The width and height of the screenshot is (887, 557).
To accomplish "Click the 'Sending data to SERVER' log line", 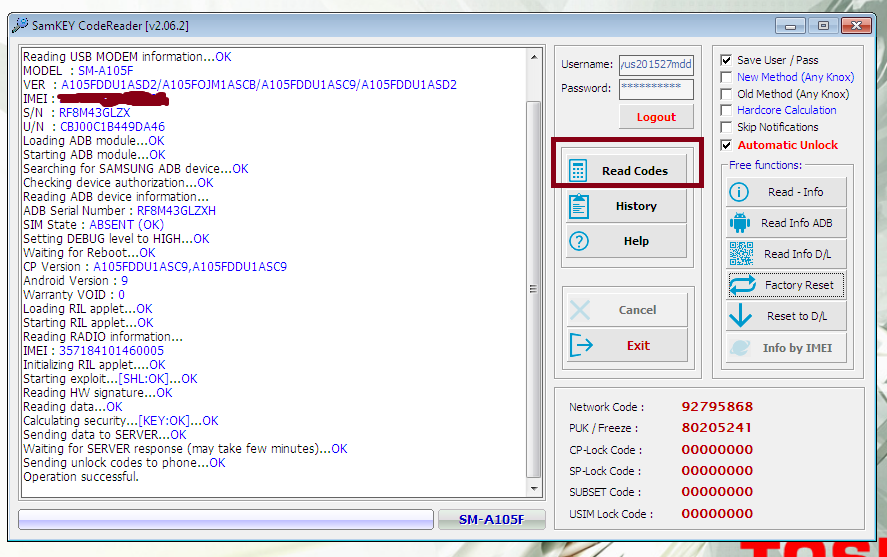I will tap(105, 435).
